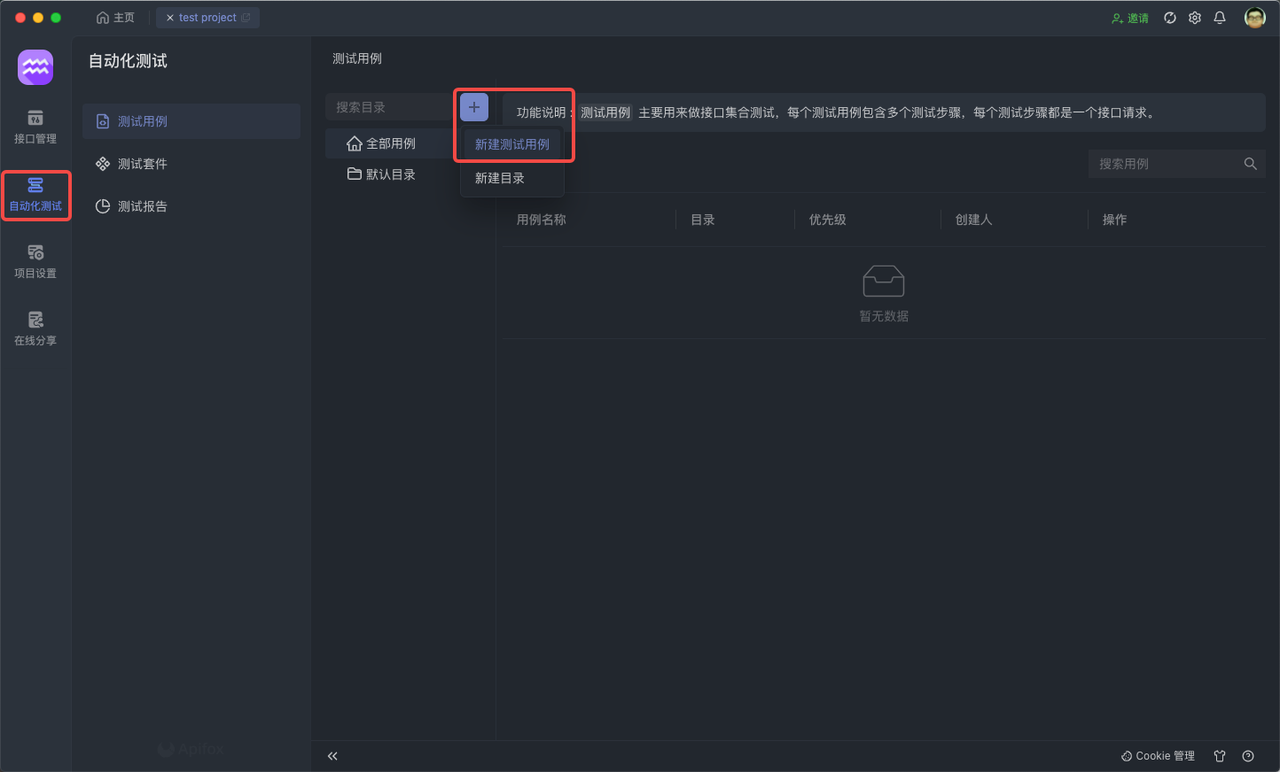This screenshot has height=772, width=1280.
Task: Click the highlighted 测试用例 tag in description
Action: tap(606, 113)
